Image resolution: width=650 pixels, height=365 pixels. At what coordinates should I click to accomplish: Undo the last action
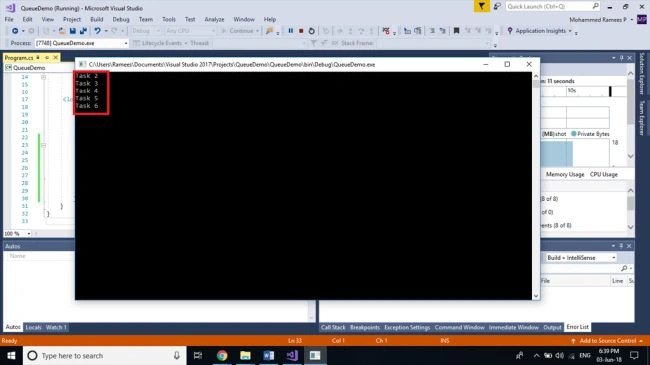point(97,31)
